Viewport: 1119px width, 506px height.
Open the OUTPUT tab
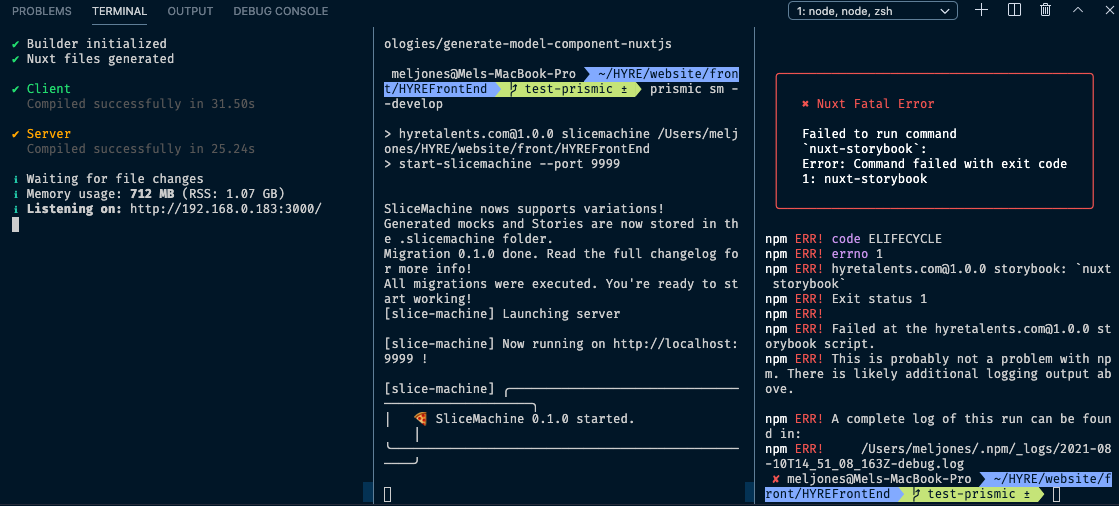tap(190, 11)
